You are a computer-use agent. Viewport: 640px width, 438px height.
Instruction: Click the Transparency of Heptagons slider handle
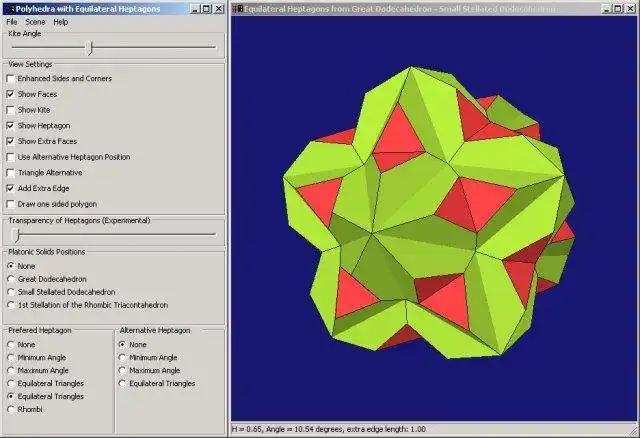(16, 235)
